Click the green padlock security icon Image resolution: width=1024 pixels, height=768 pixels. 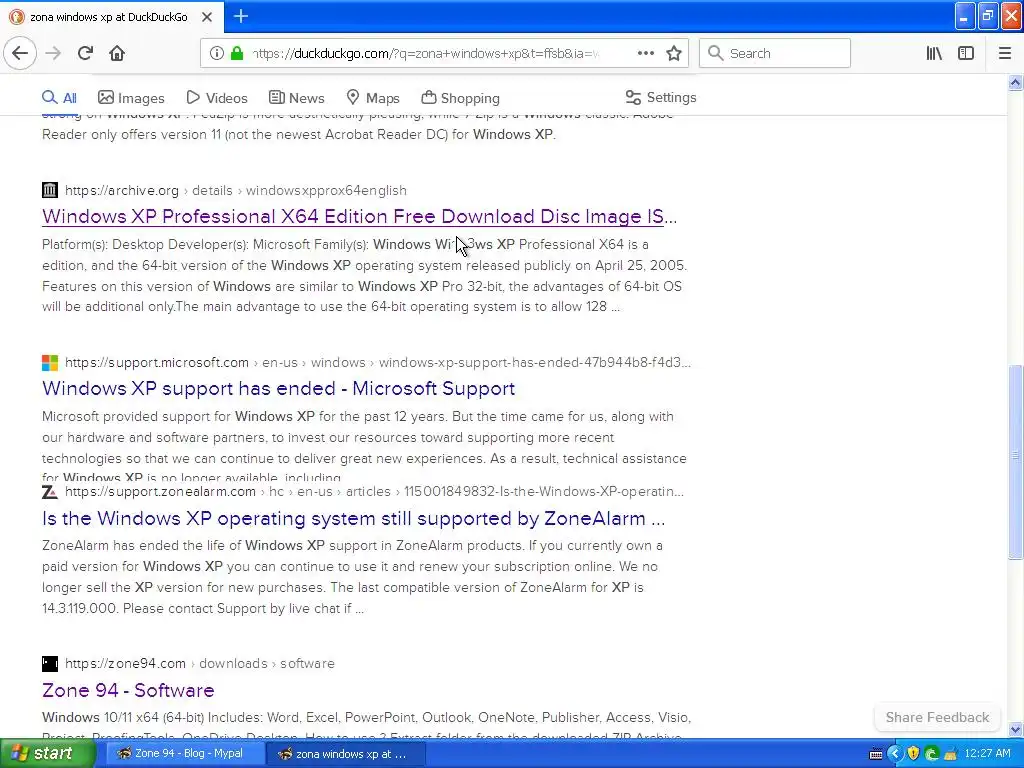coord(237,53)
